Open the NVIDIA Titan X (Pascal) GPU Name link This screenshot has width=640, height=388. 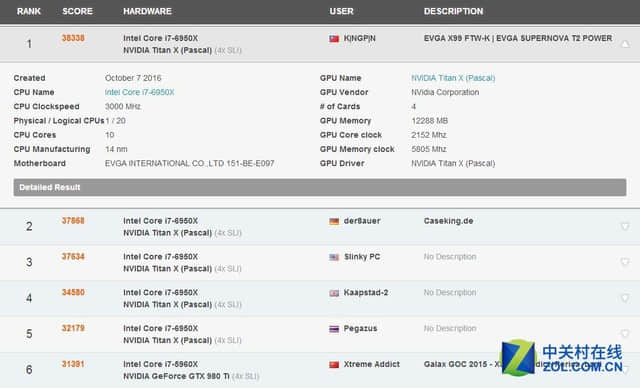point(453,78)
